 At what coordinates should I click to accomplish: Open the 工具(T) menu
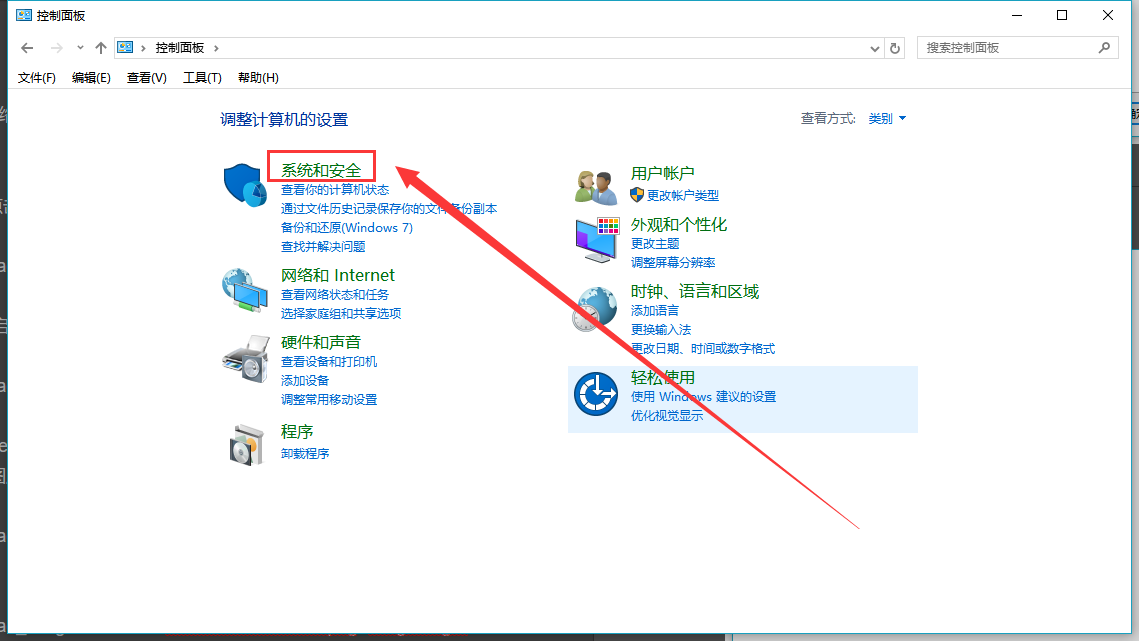[x=202, y=78]
